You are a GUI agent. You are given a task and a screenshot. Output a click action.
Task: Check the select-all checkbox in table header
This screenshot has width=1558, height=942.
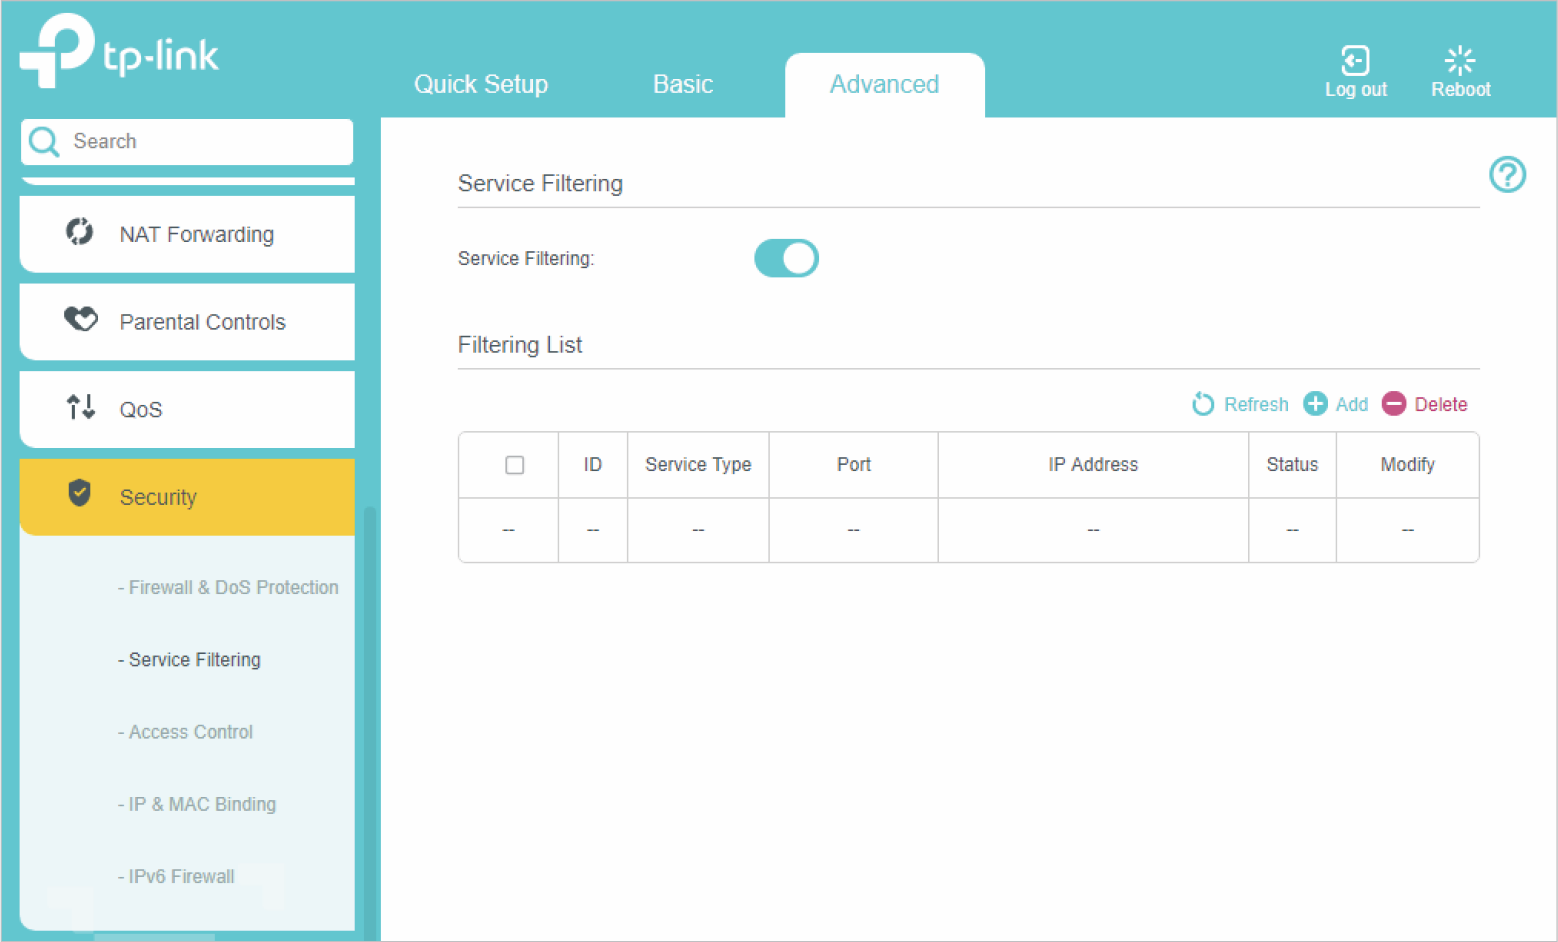pyautogui.click(x=514, y=465)
